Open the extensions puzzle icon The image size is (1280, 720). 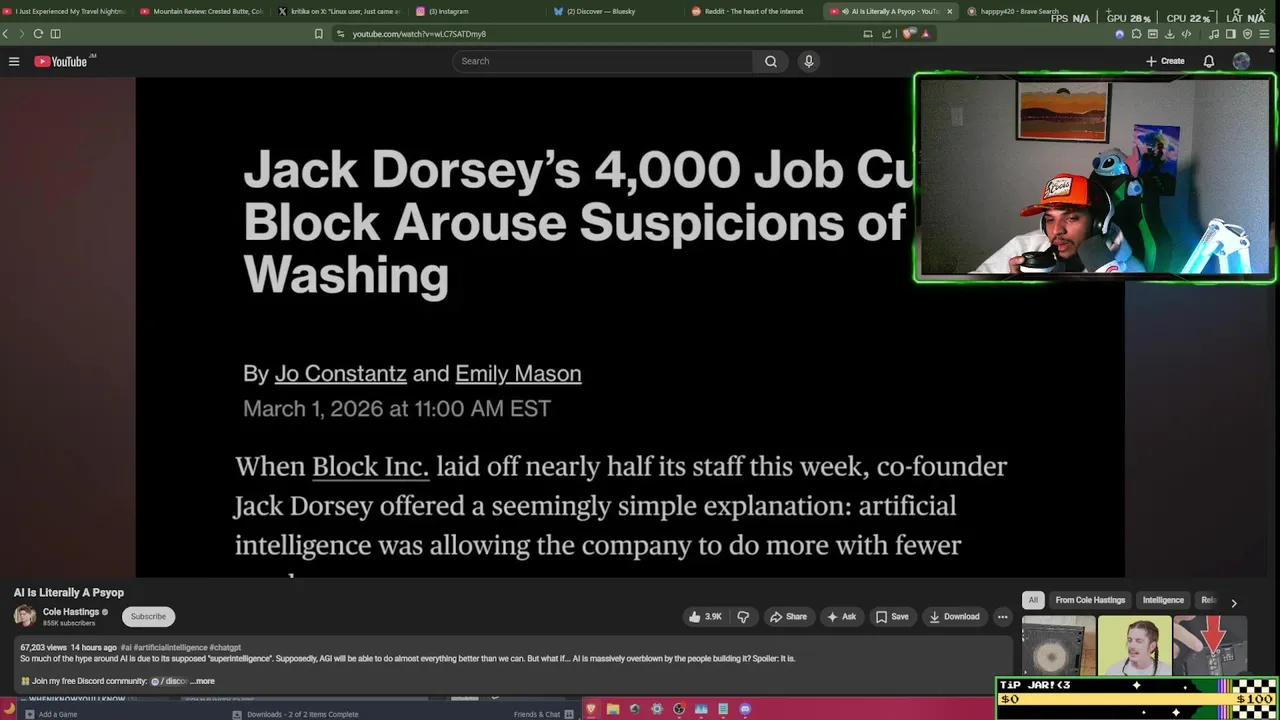coord(1135,33)
